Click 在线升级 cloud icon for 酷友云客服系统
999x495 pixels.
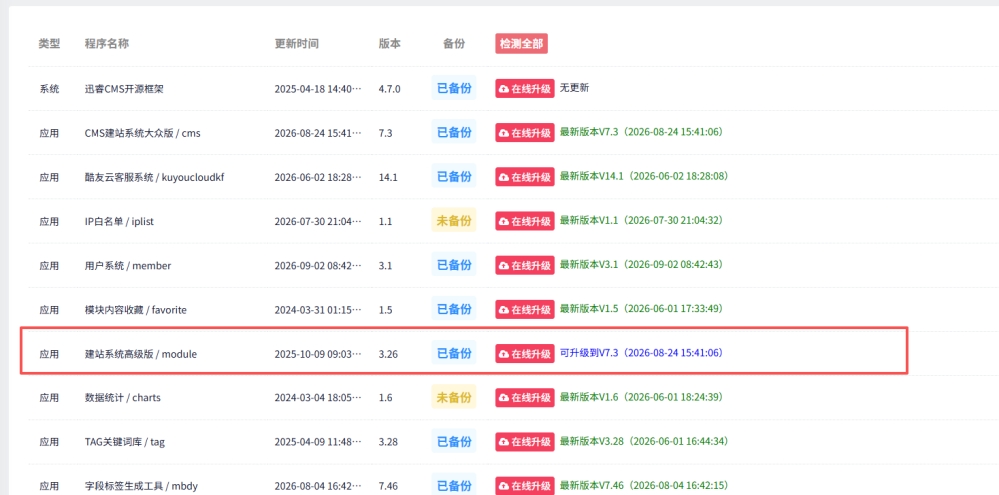click(x=503, y=177)
